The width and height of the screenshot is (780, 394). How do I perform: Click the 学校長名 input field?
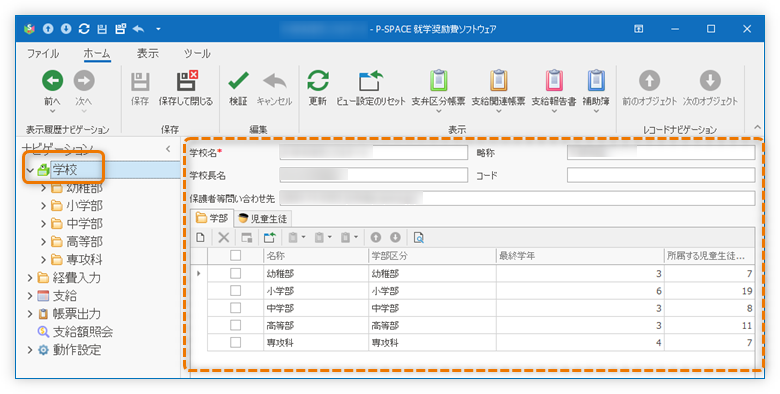pos(374,175)
